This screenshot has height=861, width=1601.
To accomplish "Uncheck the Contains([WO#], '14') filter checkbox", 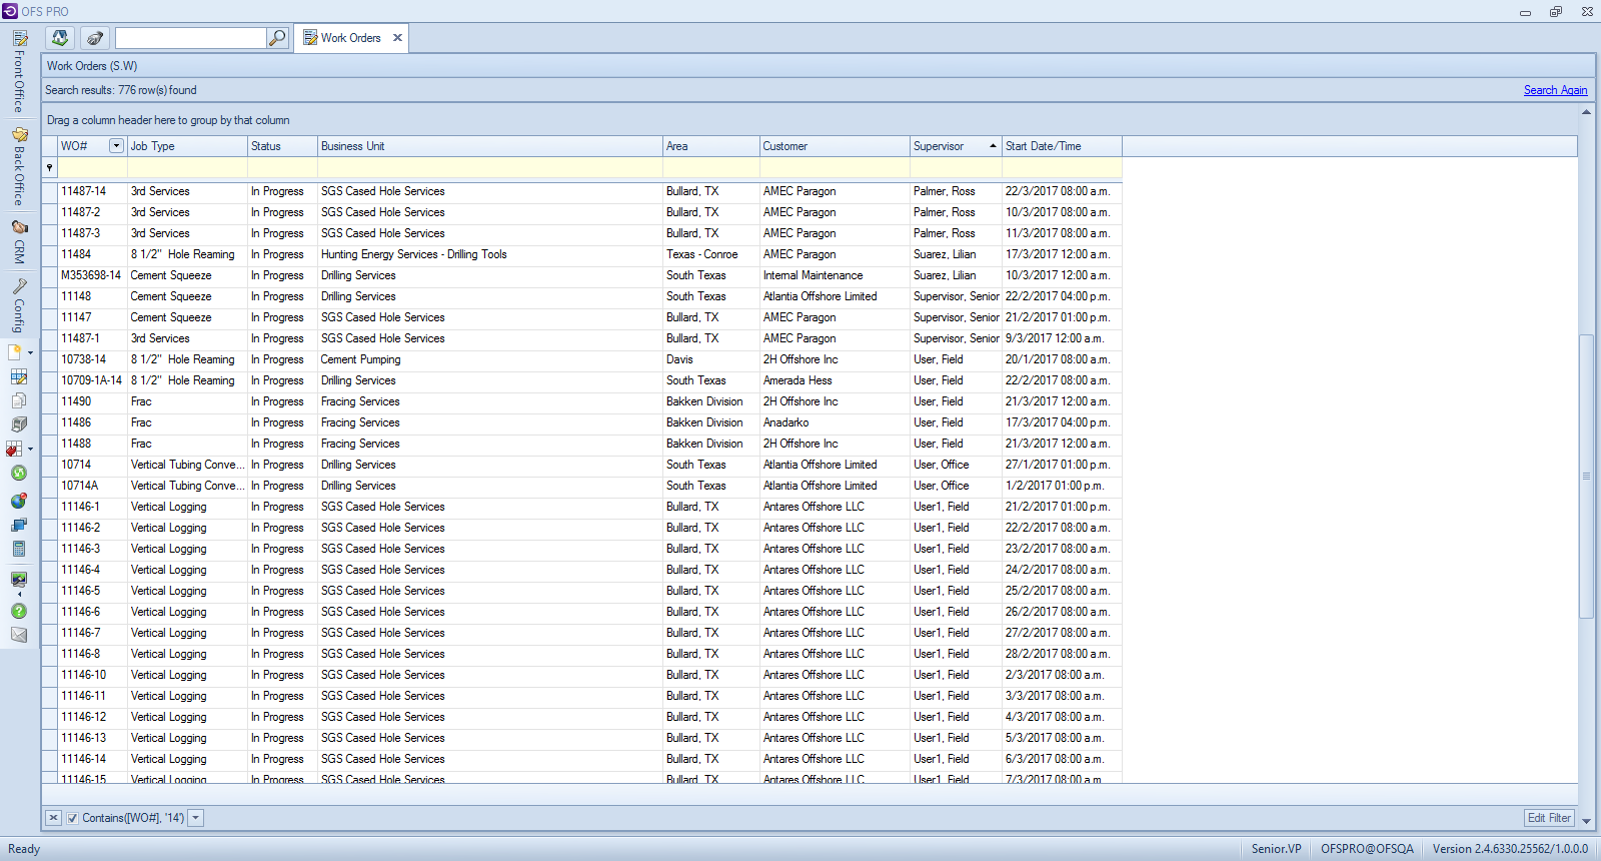I will (x=72, y=818).
